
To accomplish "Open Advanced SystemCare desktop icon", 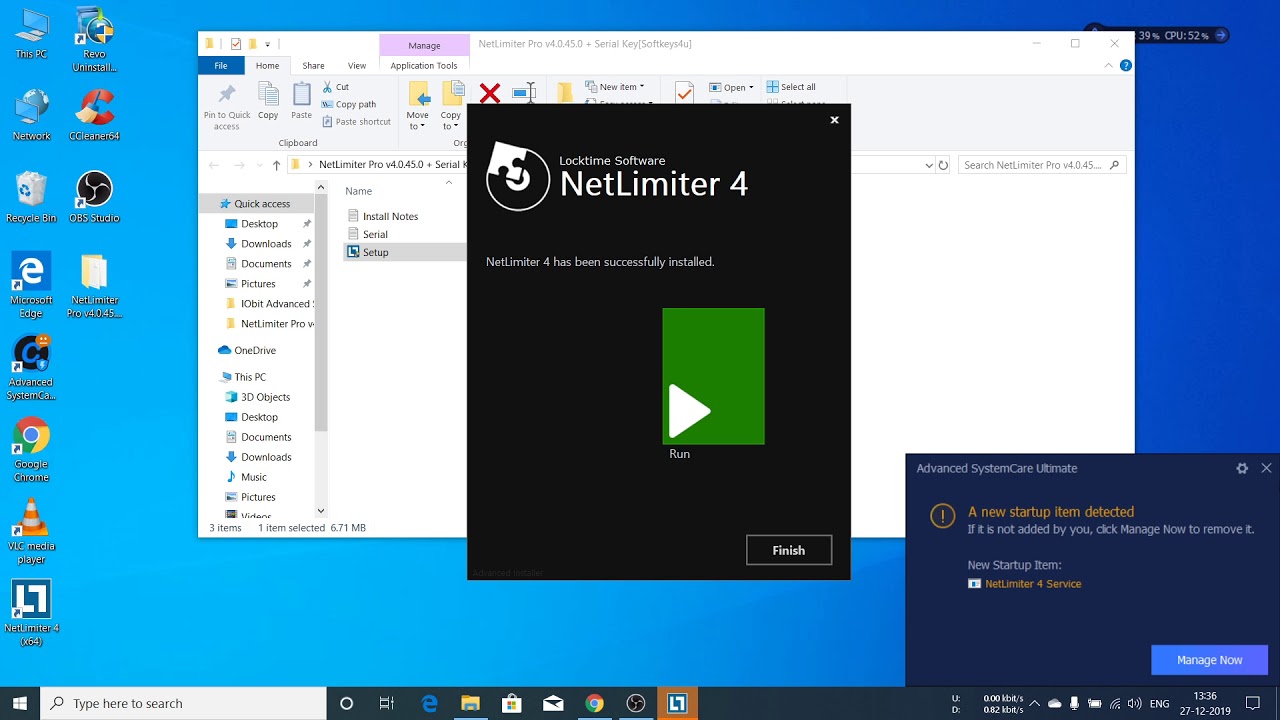I will coord(31,367).
